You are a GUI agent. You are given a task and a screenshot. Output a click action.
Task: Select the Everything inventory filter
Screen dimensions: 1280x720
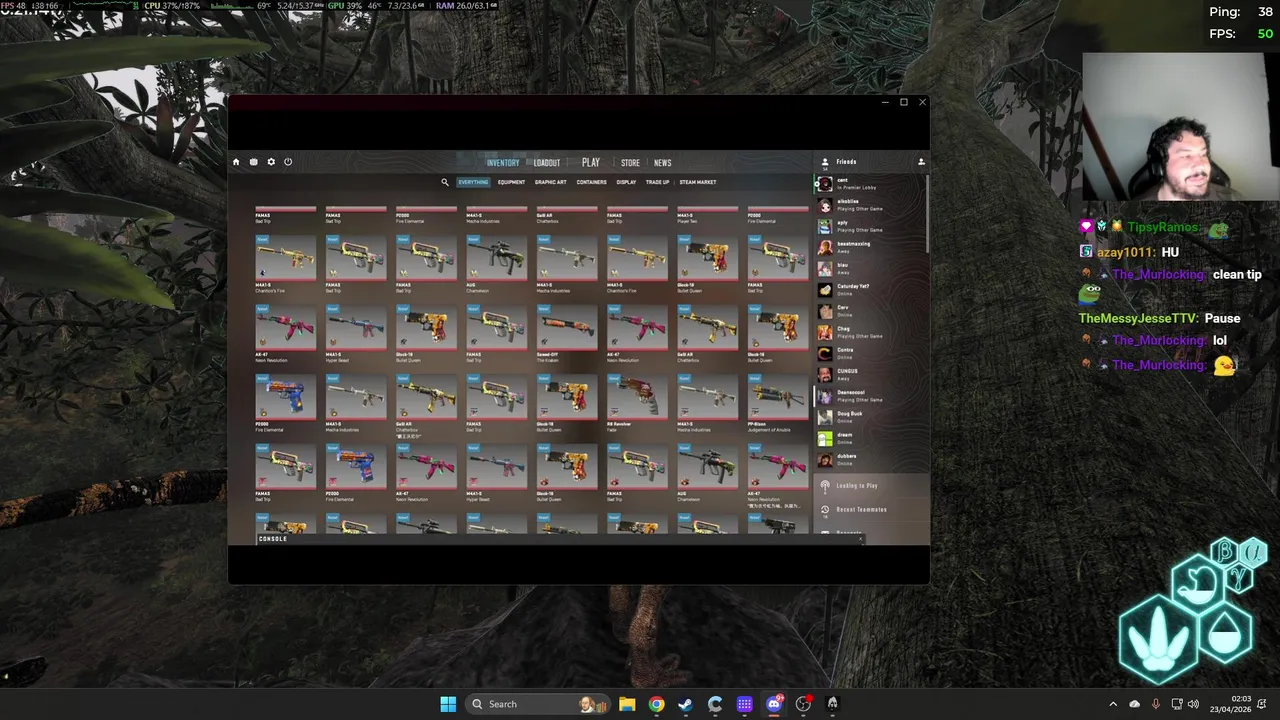(x=473, y=182)
